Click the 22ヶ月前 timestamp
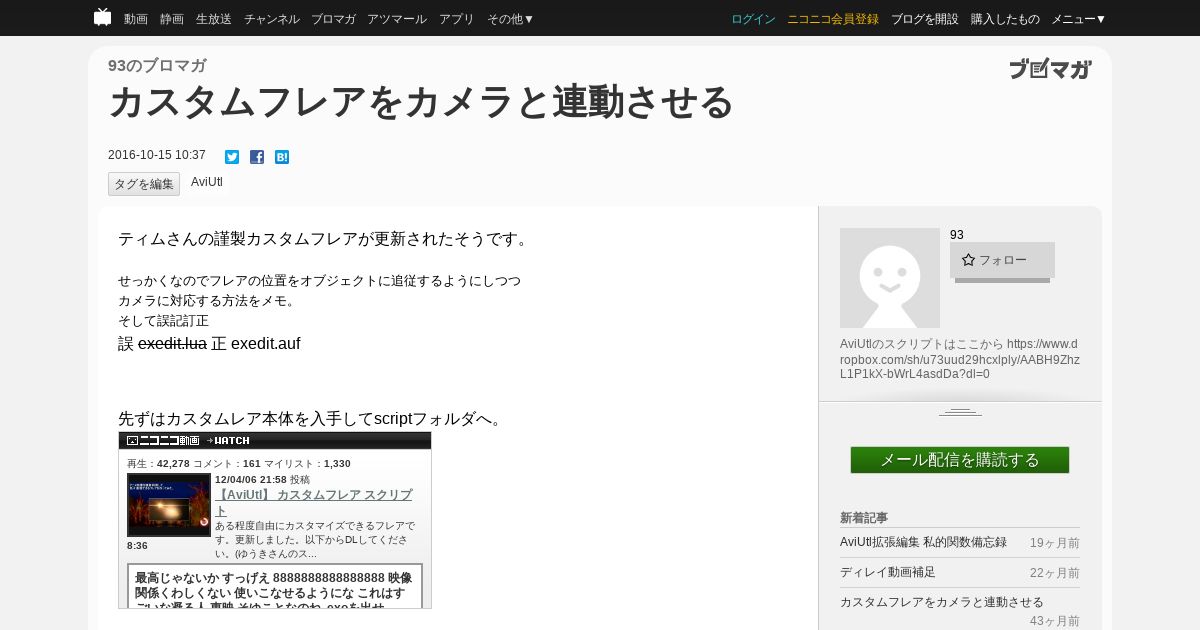Viewport: 1200px width, 630px height. click(1055, 573)
